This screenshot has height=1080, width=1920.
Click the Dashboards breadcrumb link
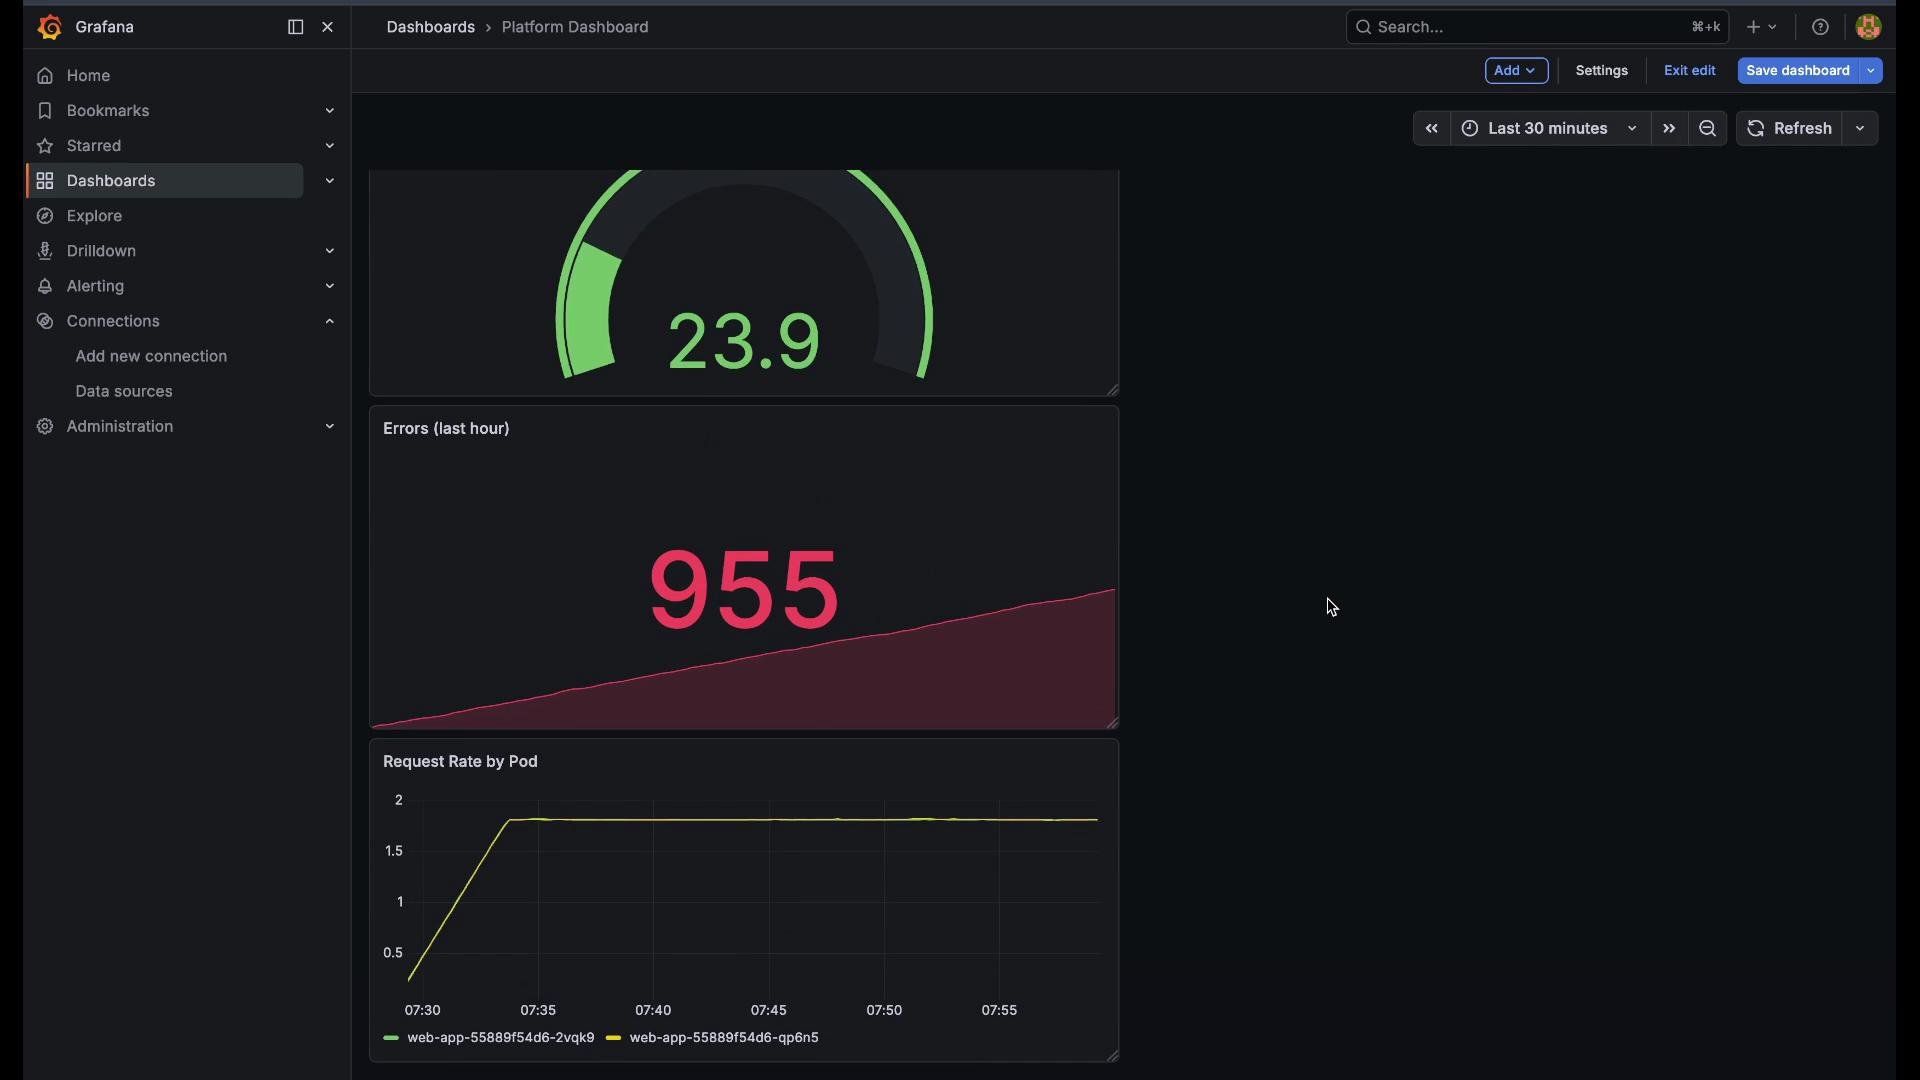coord(431,27)
